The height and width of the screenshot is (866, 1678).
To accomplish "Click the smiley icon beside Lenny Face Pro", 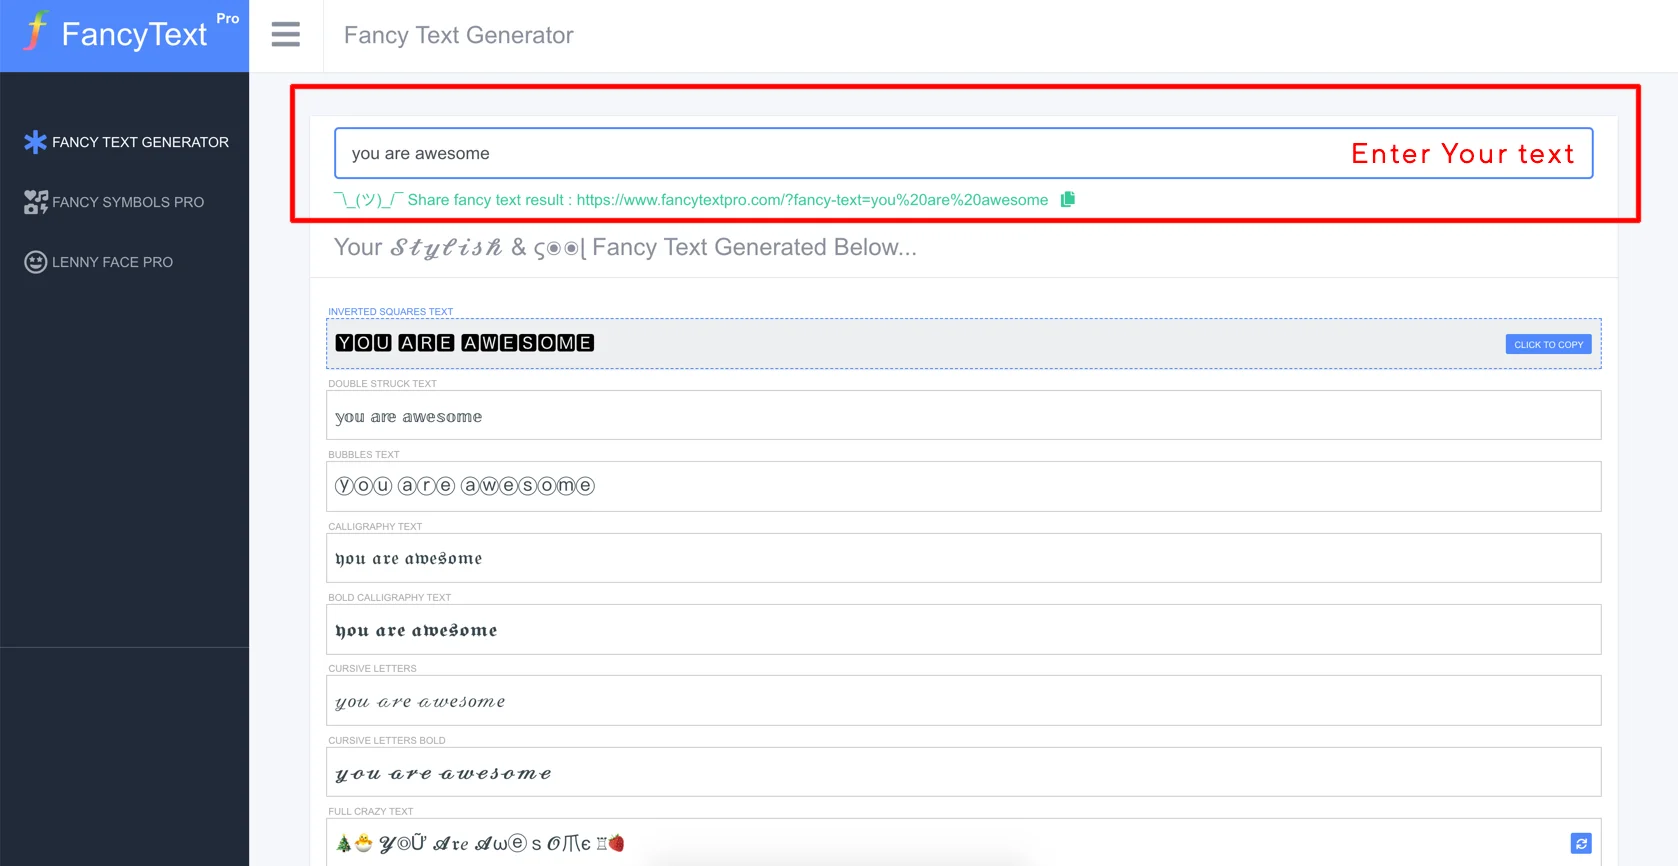I will pyautogui.click(x=36, y=262).
